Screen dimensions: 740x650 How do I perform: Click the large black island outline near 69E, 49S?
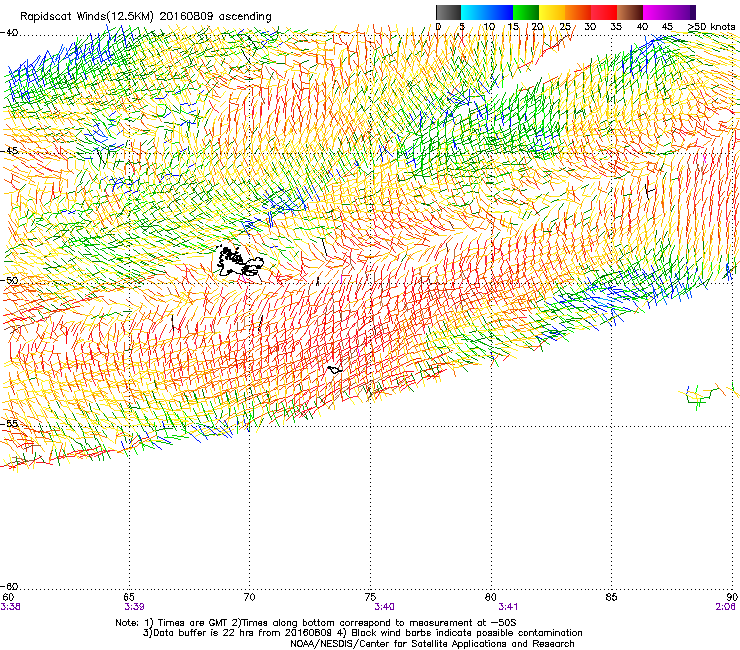point(239,261)
